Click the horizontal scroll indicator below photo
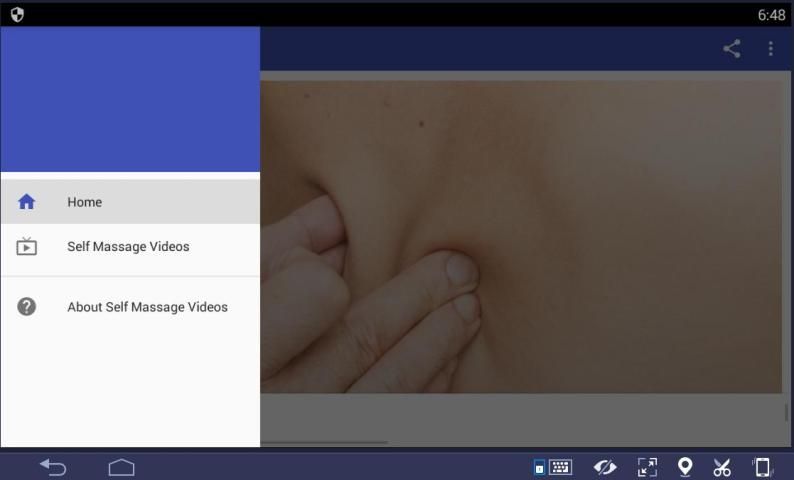This screenshot has width=794, height=480. [x=323, y=442]
